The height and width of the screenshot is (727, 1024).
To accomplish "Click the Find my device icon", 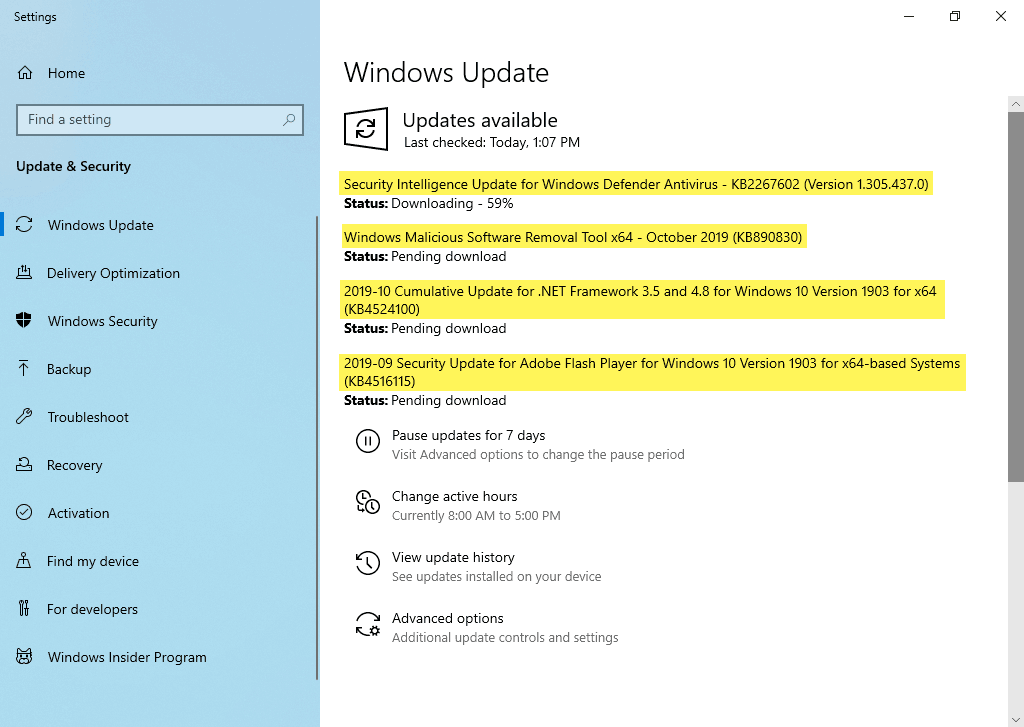I will [x=24, y=560].
